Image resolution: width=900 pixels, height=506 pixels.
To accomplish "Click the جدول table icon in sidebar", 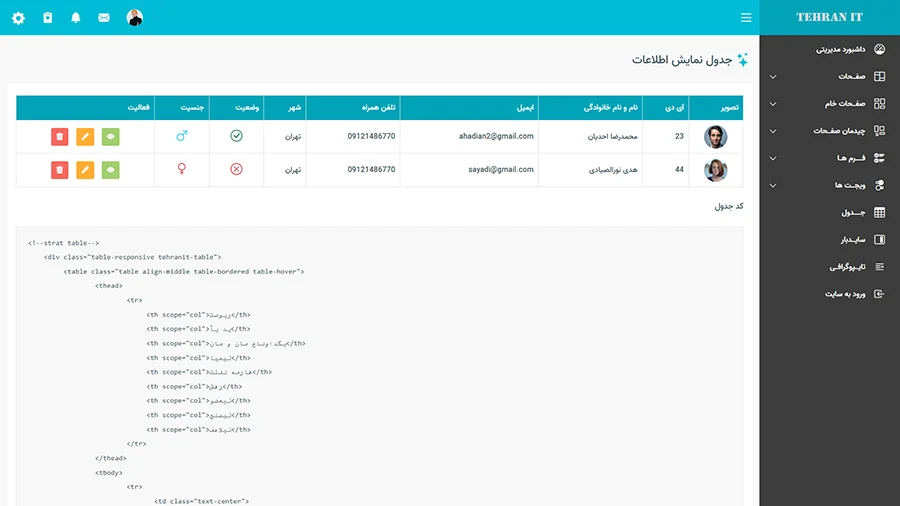I will point(879,213).
